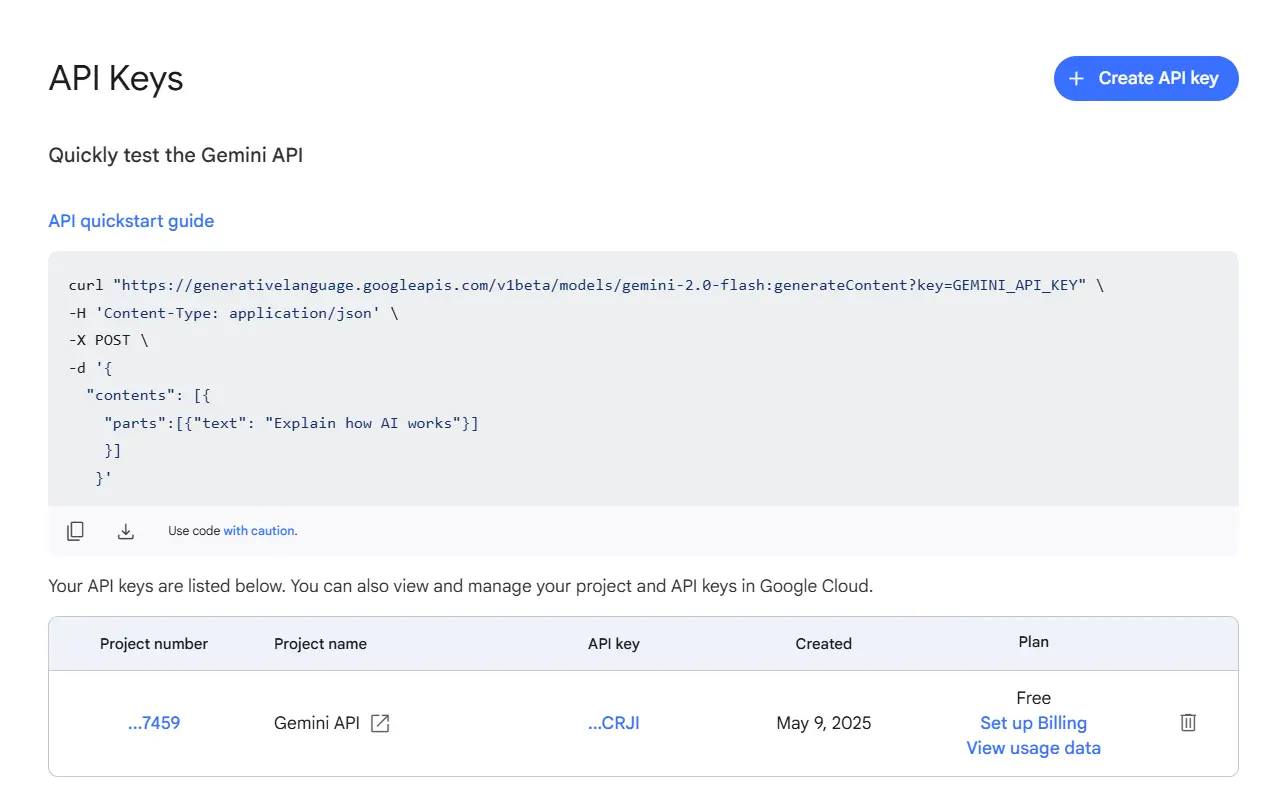Delete the ...CRJI API key with trash icon
Screen dimensions: 1282x793
[x=1188, y=722]
